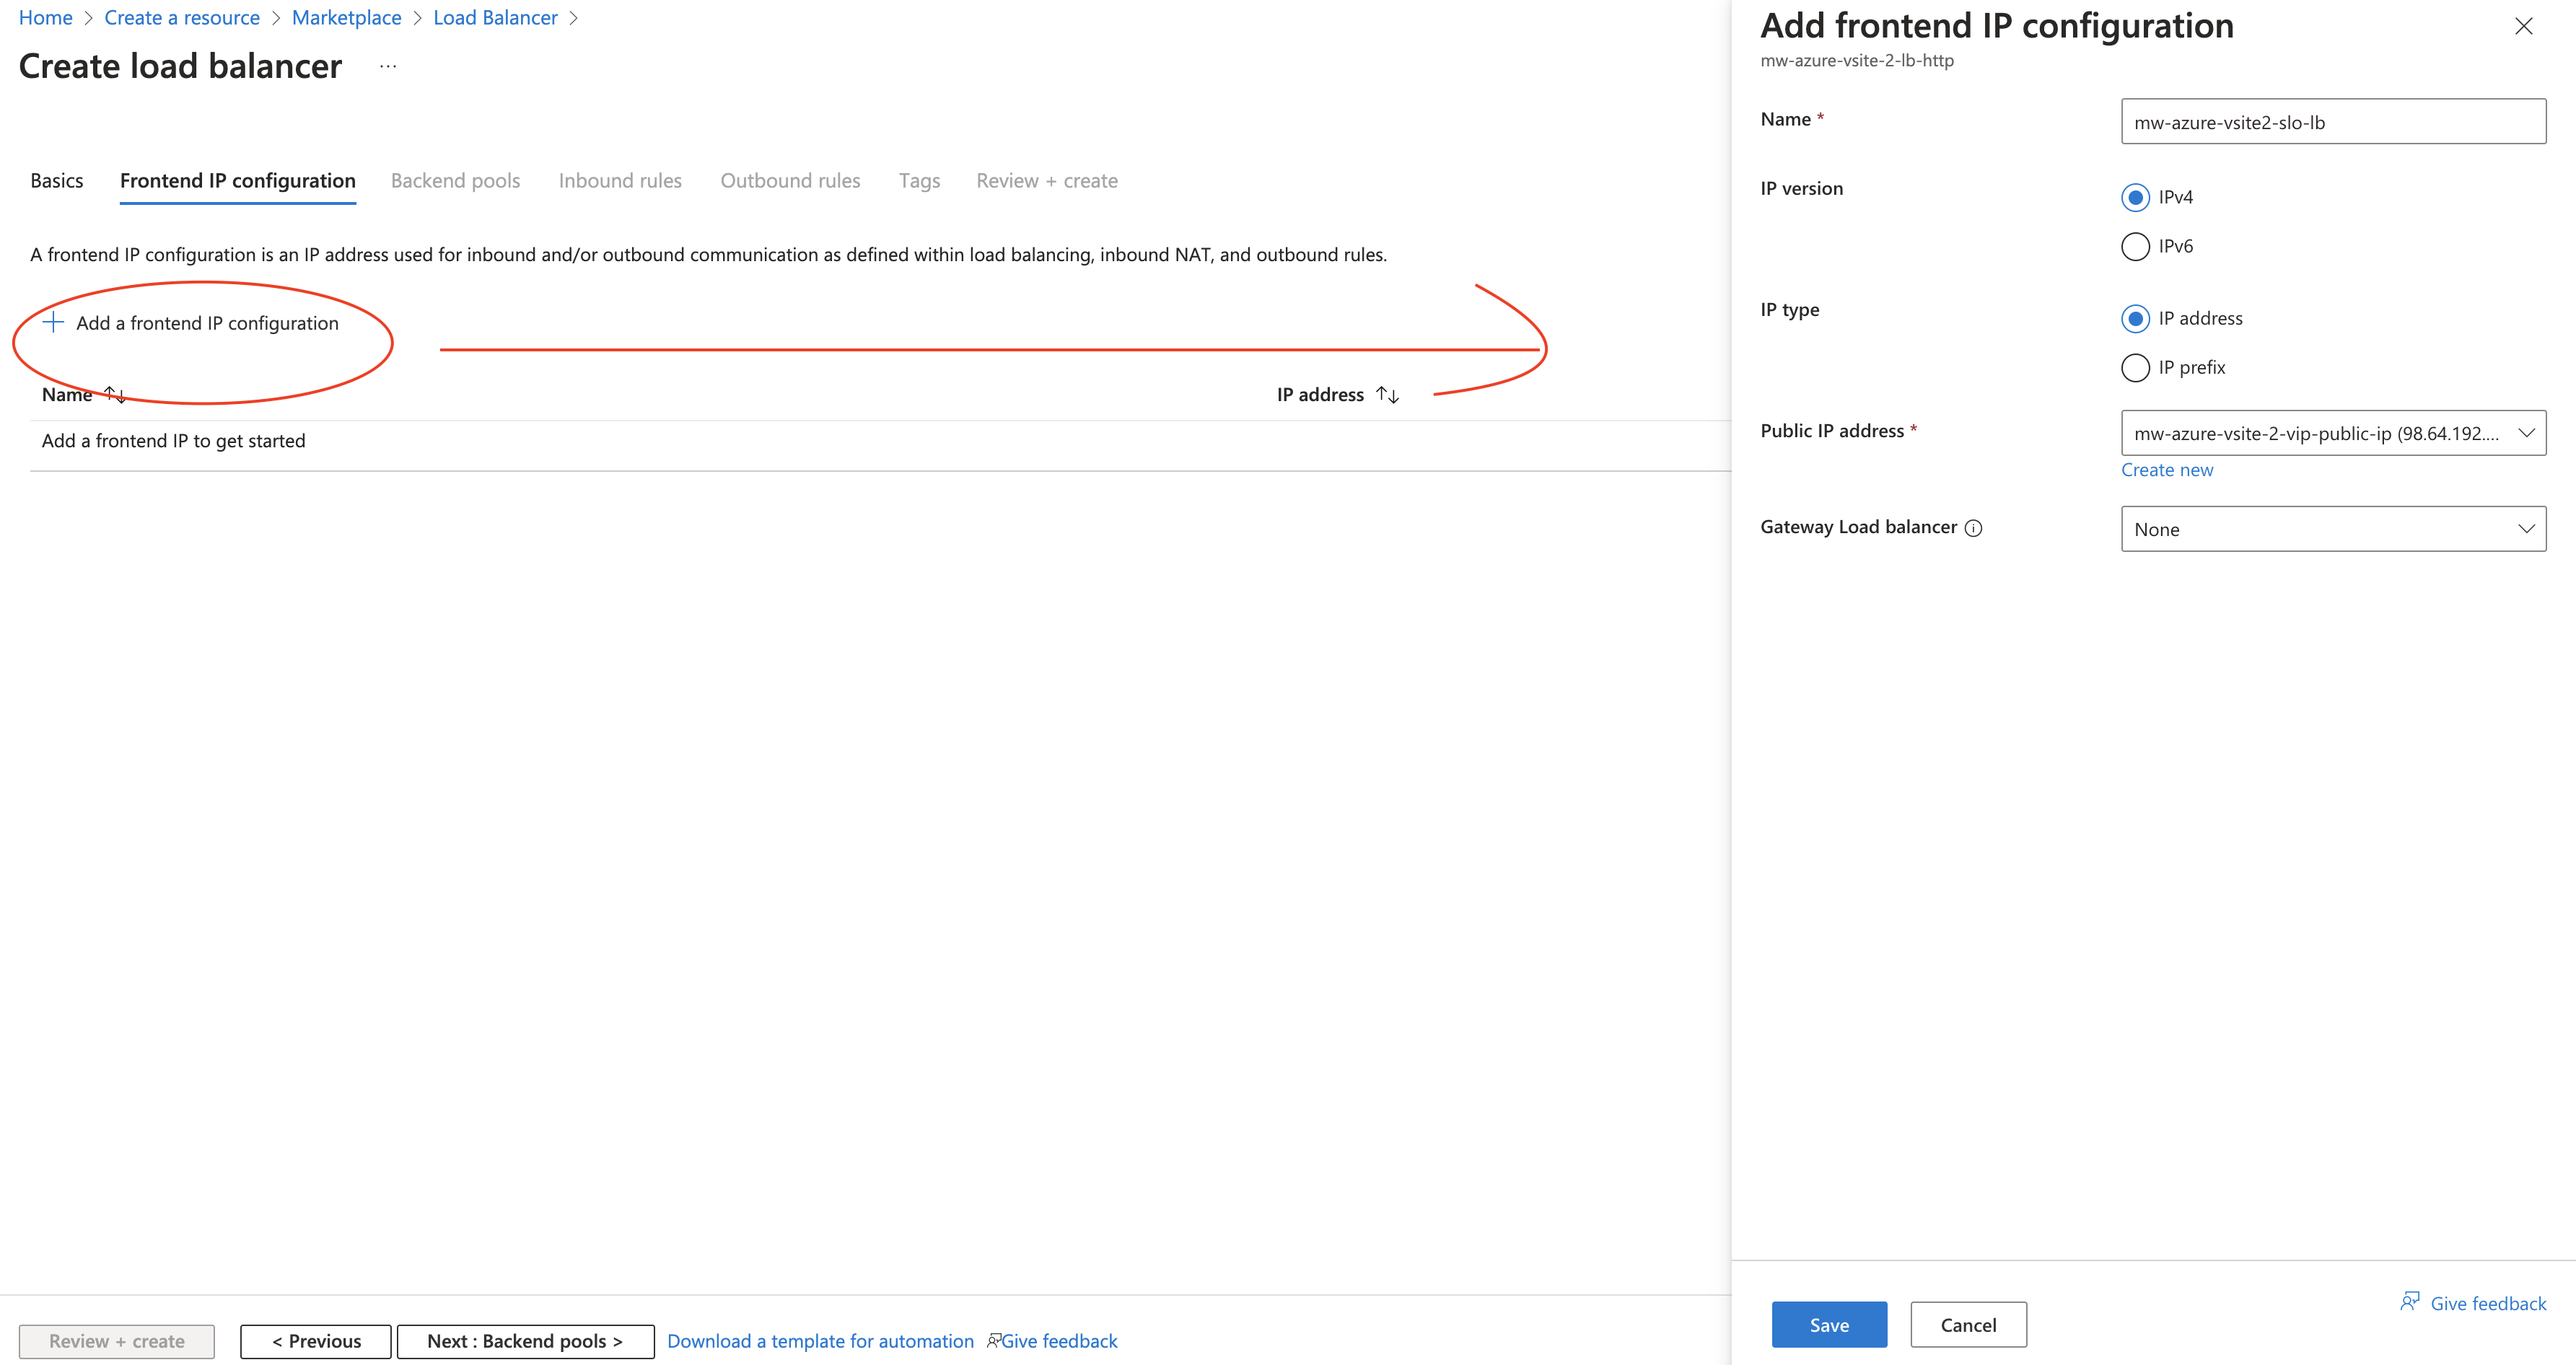Navigate to Marketplace via the breadcrumb
This screenshot has height=1365, width=2576.
click(346, 17)
